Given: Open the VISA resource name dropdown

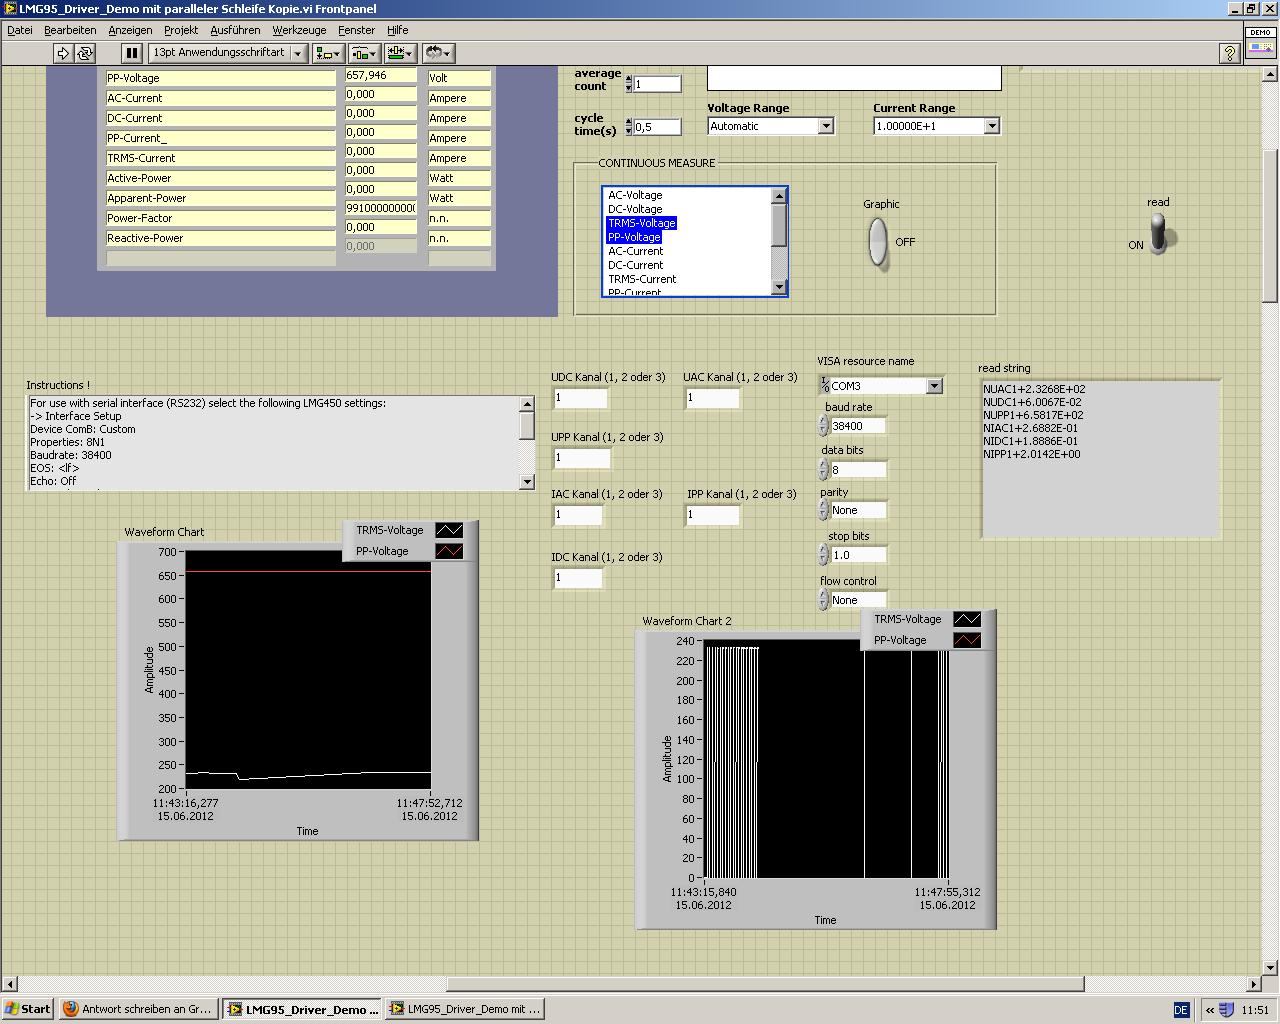Looking at the screenshot, I should pos(934,386).
